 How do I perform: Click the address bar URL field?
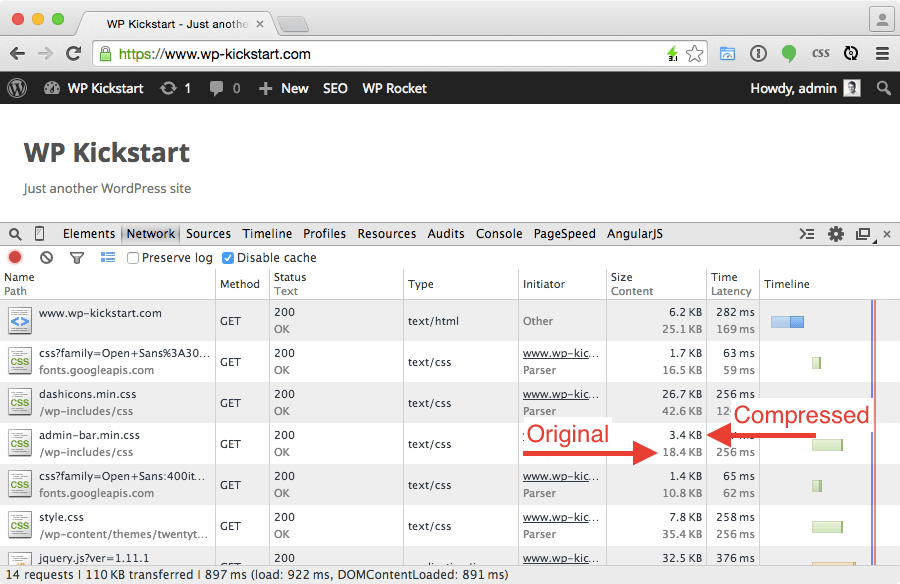coord(380,54)
